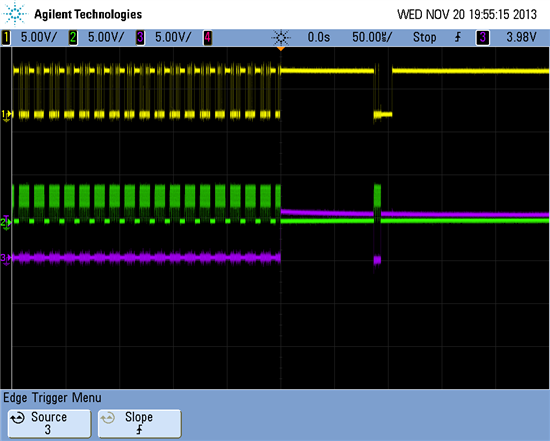Click the channel 2 ground level marker
This screenshot has width=550, height=441.
(x=6, y=222)
